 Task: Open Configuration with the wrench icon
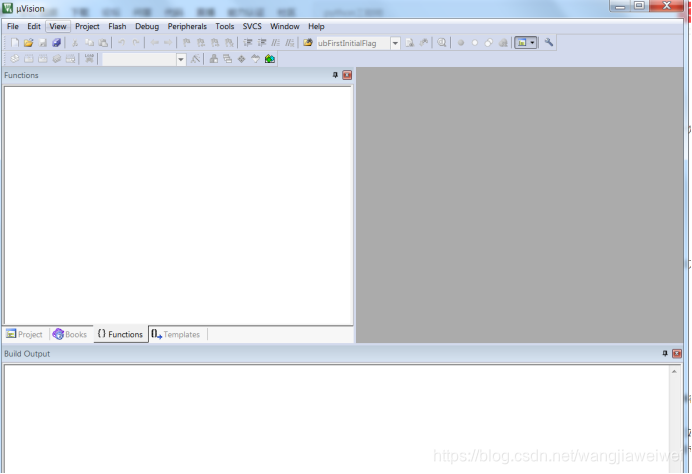click(549, 43)
